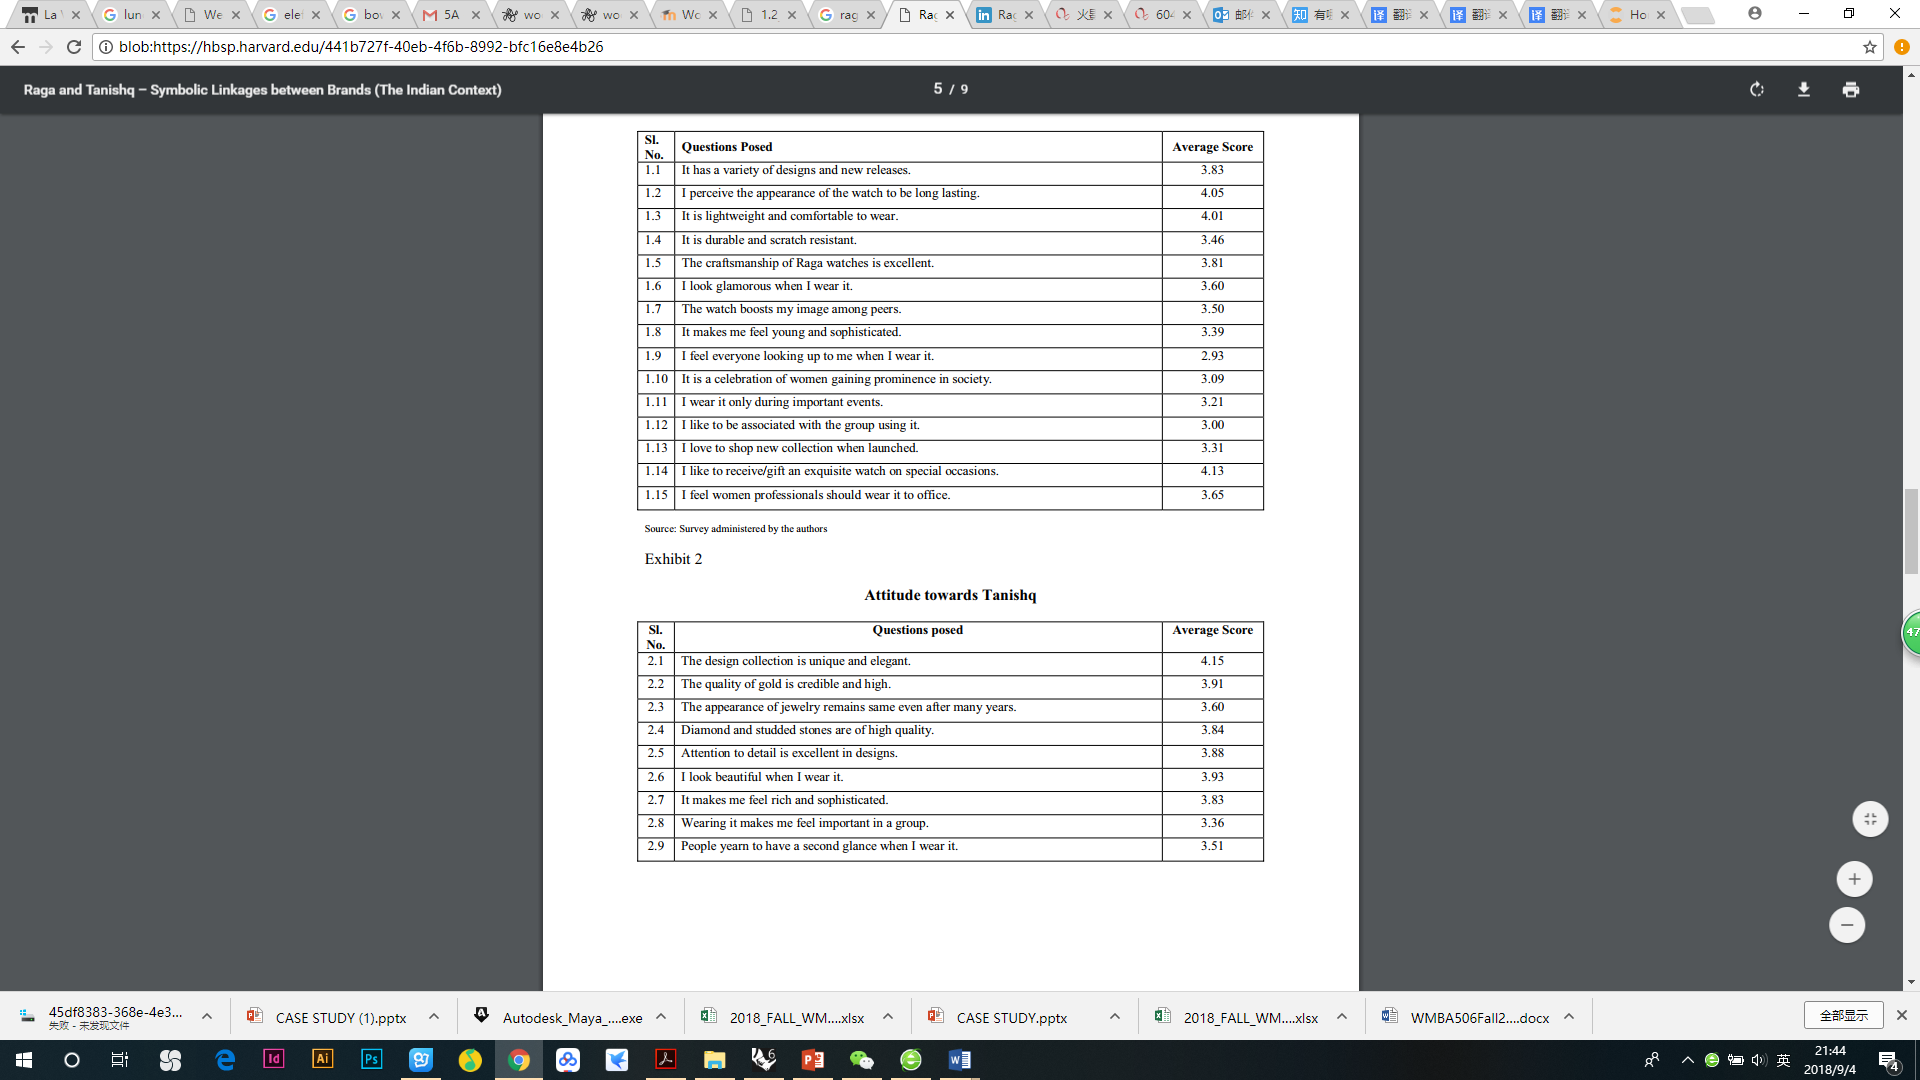1920x1080 pixels.
Task: Click the green floating side widget
Action: pos(1911,633)
